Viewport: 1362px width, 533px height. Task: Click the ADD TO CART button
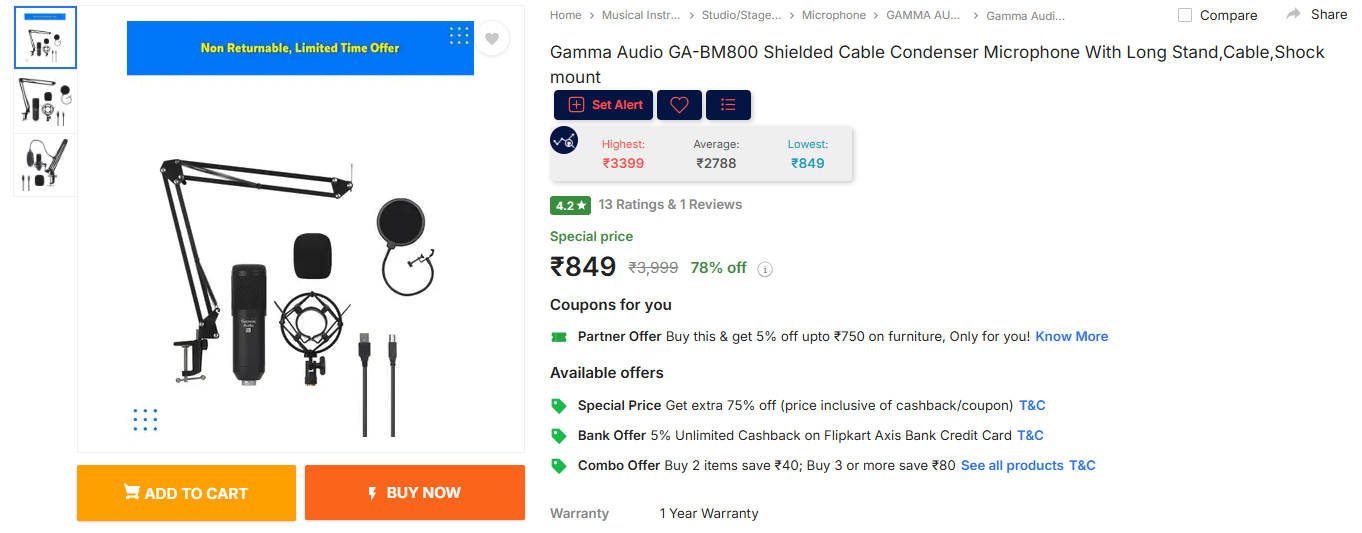point(186,493)
